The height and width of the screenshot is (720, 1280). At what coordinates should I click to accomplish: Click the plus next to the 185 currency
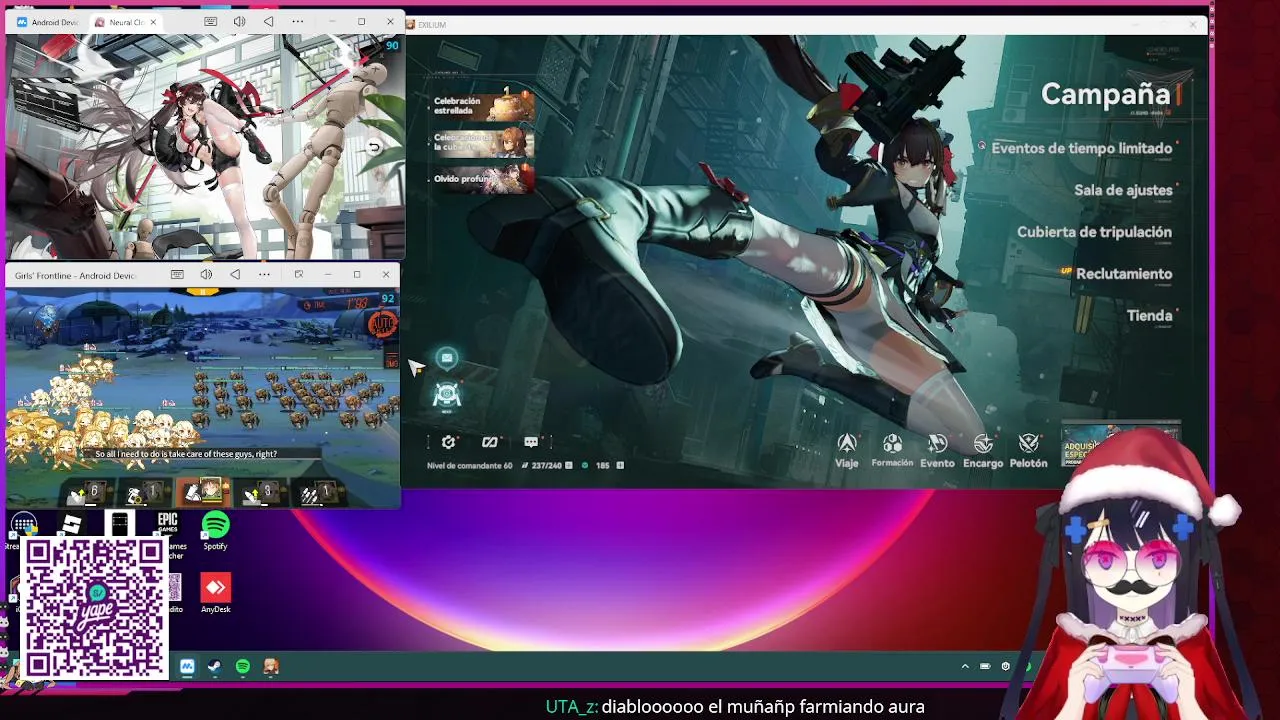coord(620,465)
